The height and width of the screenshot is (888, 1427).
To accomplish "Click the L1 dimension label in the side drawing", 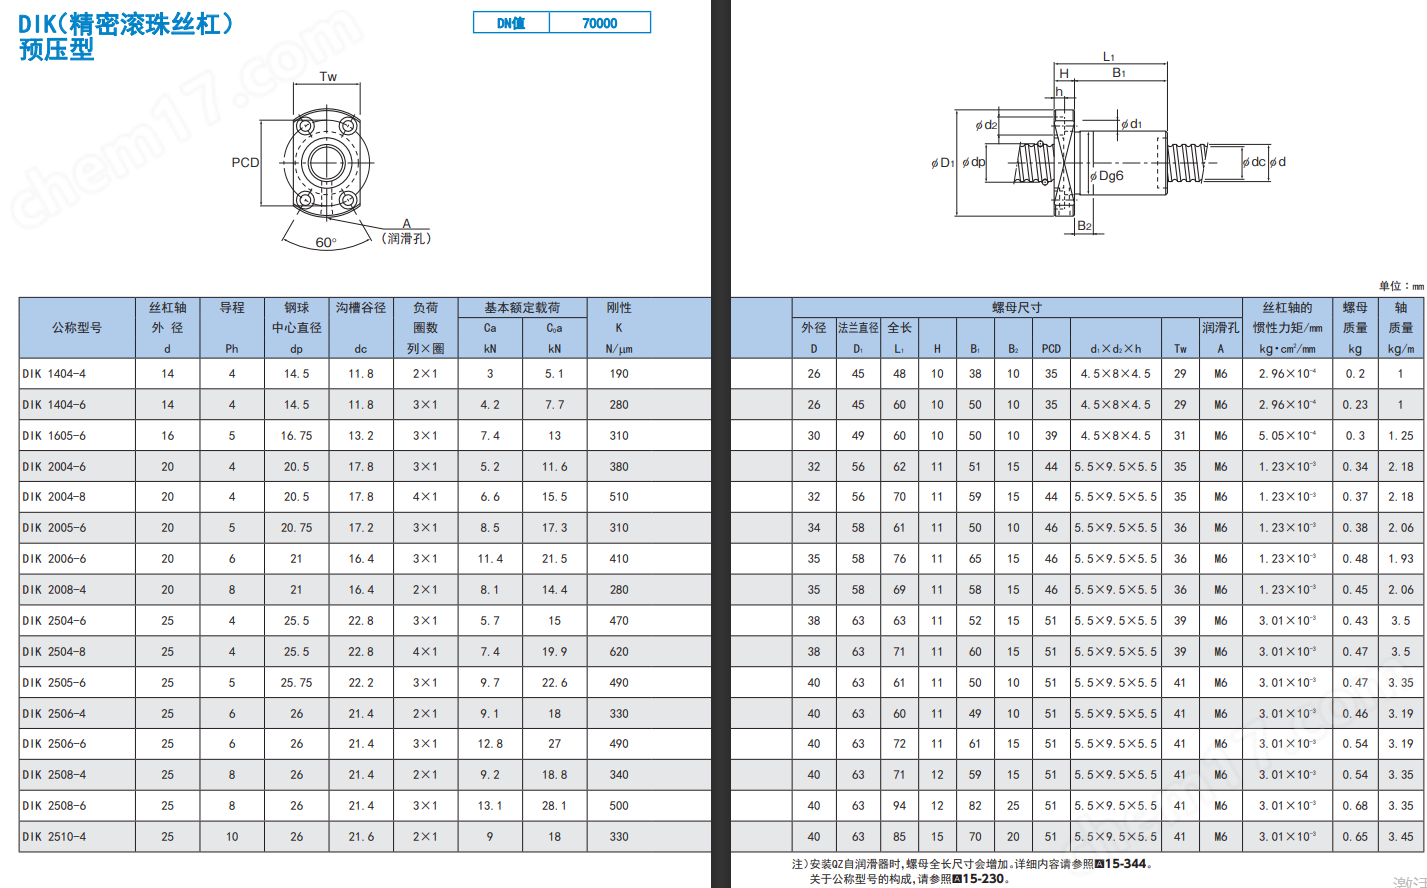I will 1109,57.
